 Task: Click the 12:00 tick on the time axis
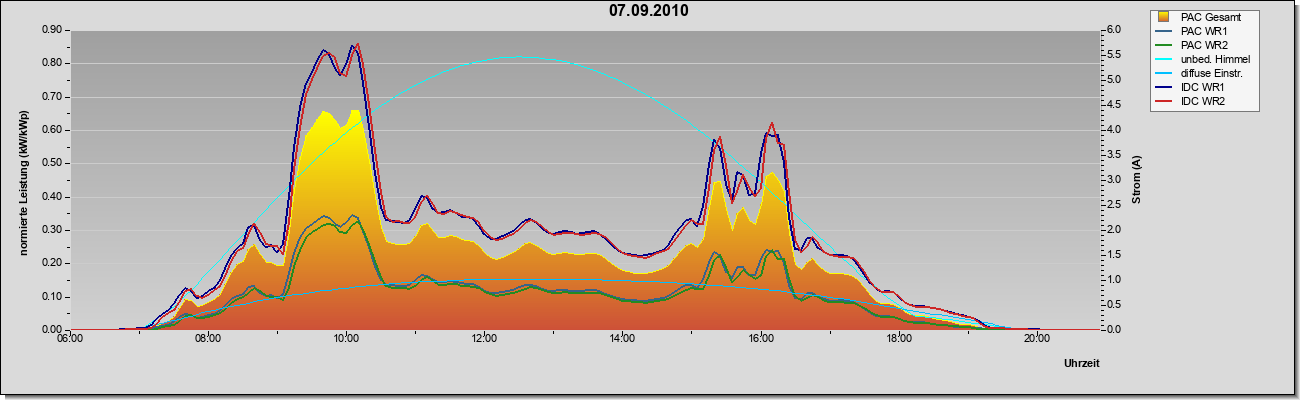(484, 338)
